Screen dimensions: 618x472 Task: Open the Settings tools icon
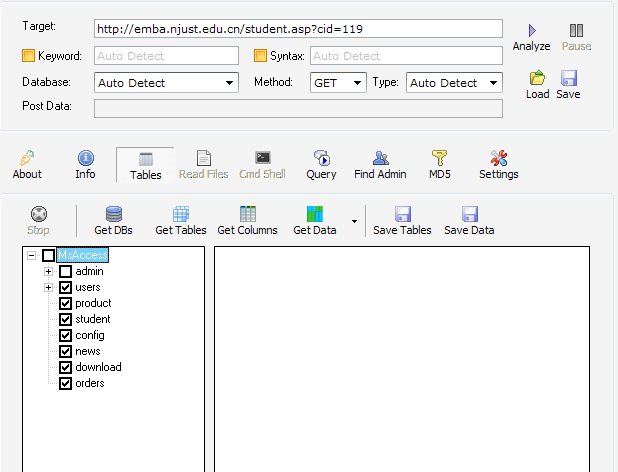[x=499, y=158]
